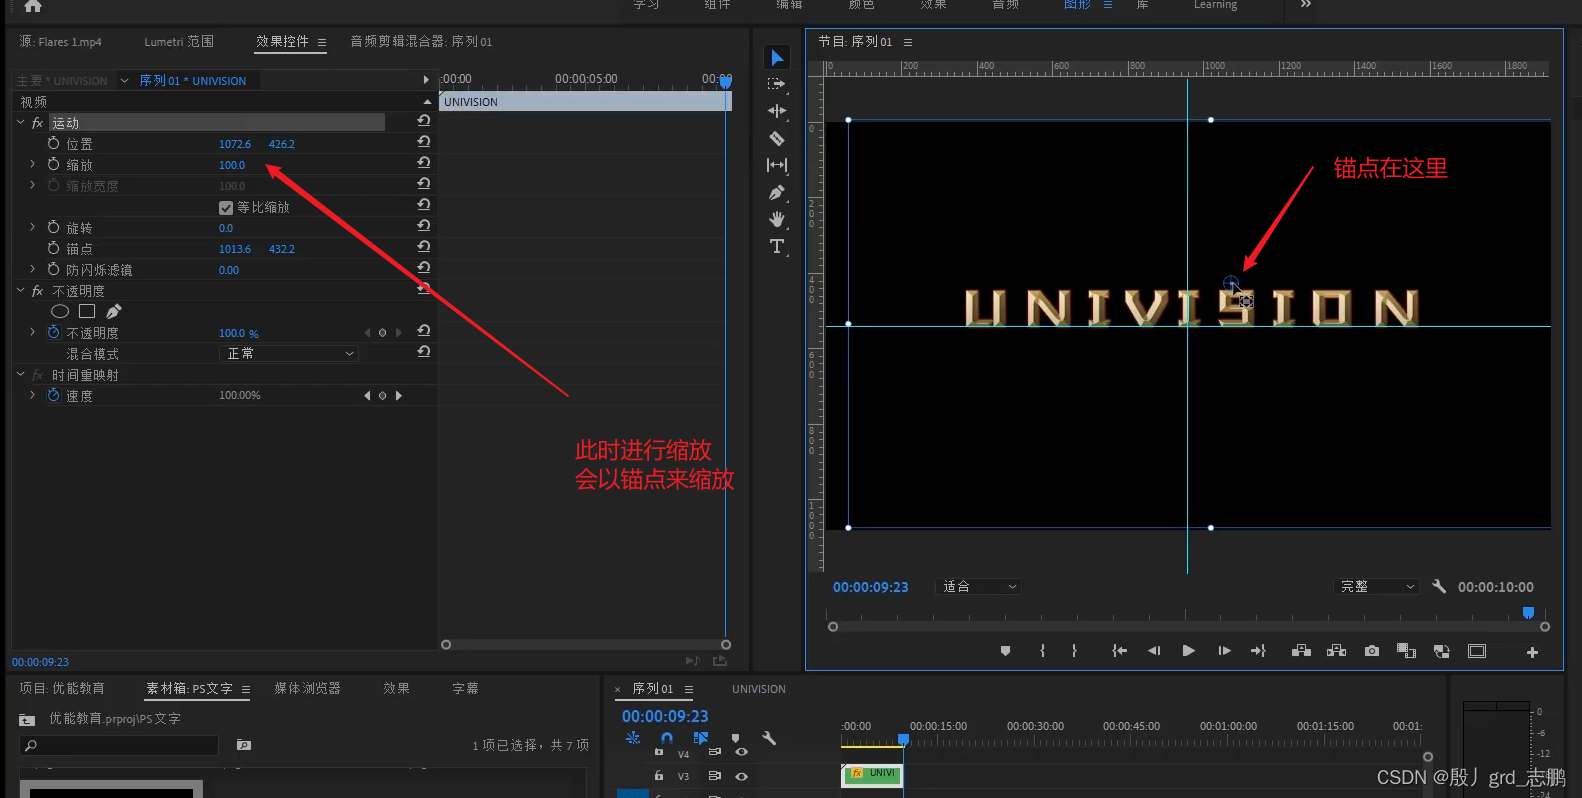Open 混合模式 blend mode dropdown
Image resolution: width=1582 pixels, height=798 pixels.
[288, 354]
